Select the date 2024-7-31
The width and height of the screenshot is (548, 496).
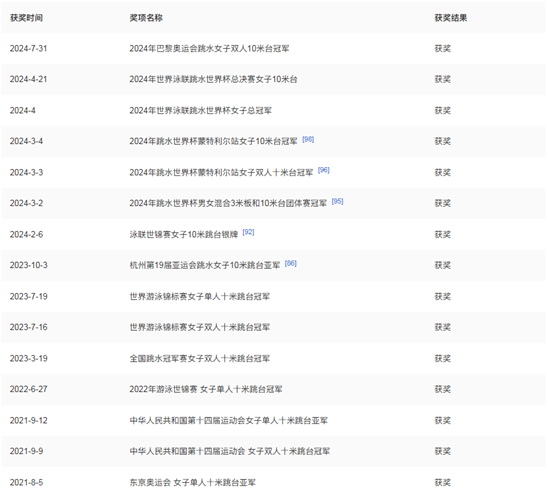click(x=28, y=49)
